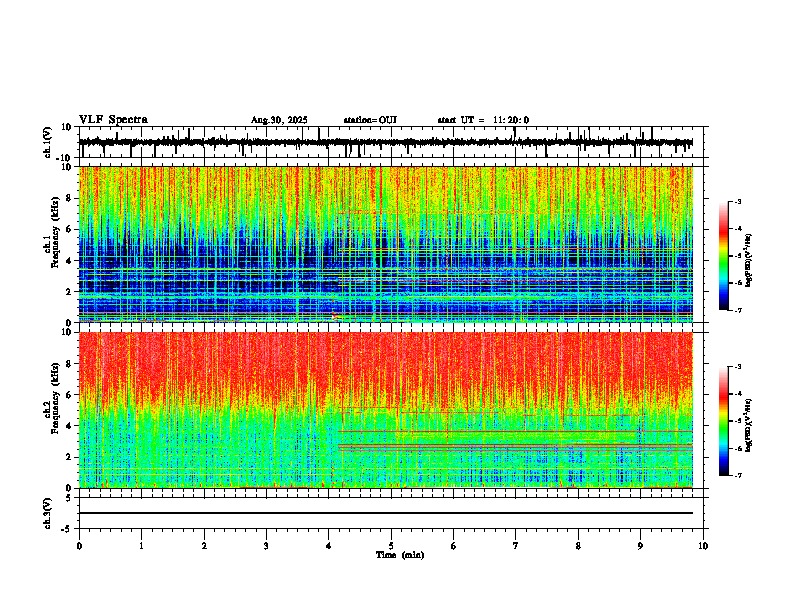The image size is (792, 612).
Task: Click time-axis tick label "9"
Action: 640,546
